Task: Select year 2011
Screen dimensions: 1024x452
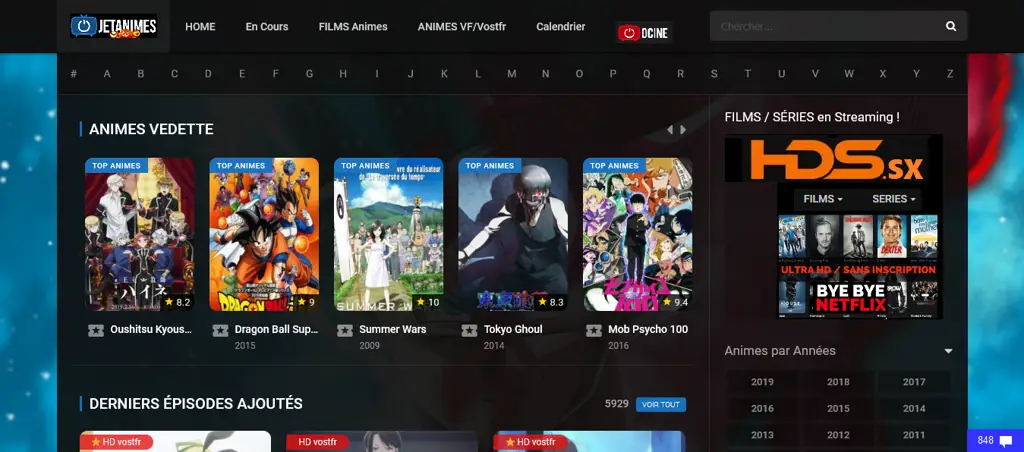Action: click(x=914, y=435)
